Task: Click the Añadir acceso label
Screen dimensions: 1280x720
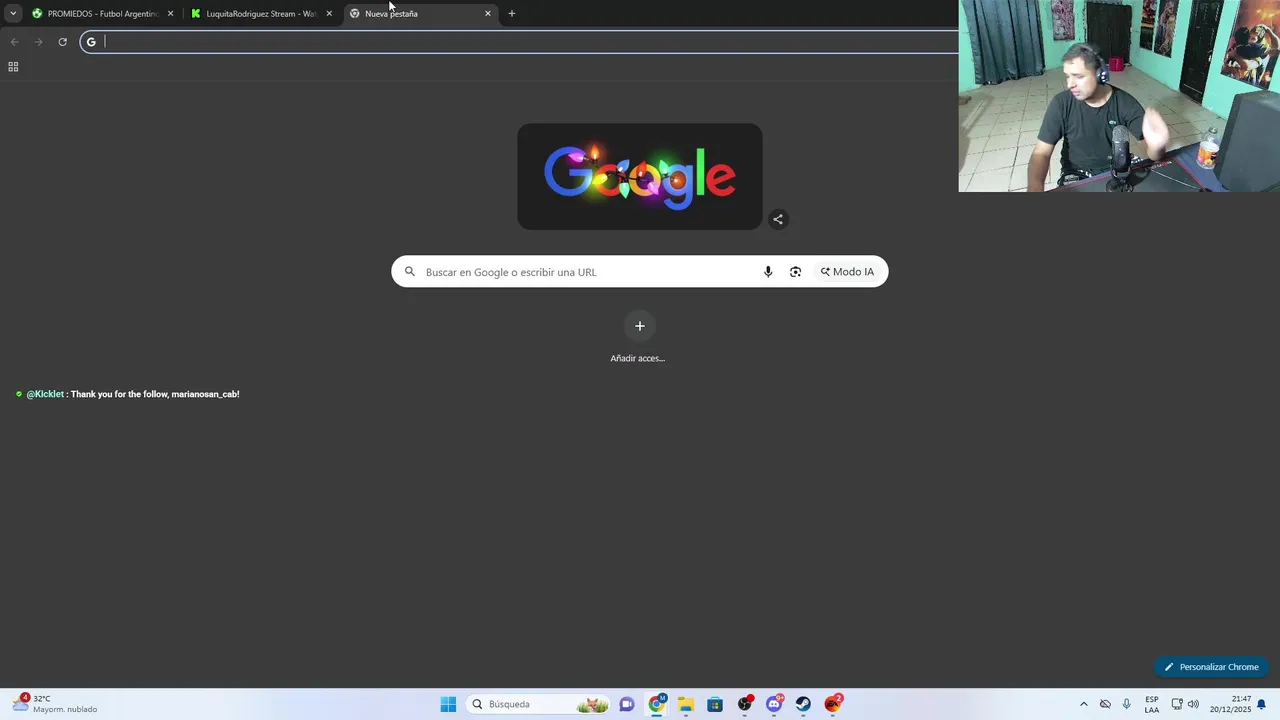Action: [638, 358]
